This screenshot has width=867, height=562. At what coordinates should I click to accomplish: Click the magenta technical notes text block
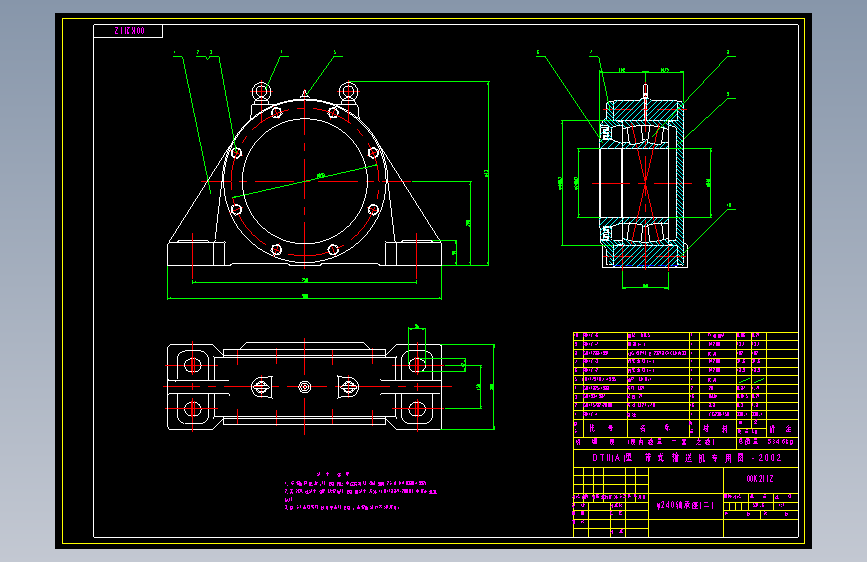(361, 491)
